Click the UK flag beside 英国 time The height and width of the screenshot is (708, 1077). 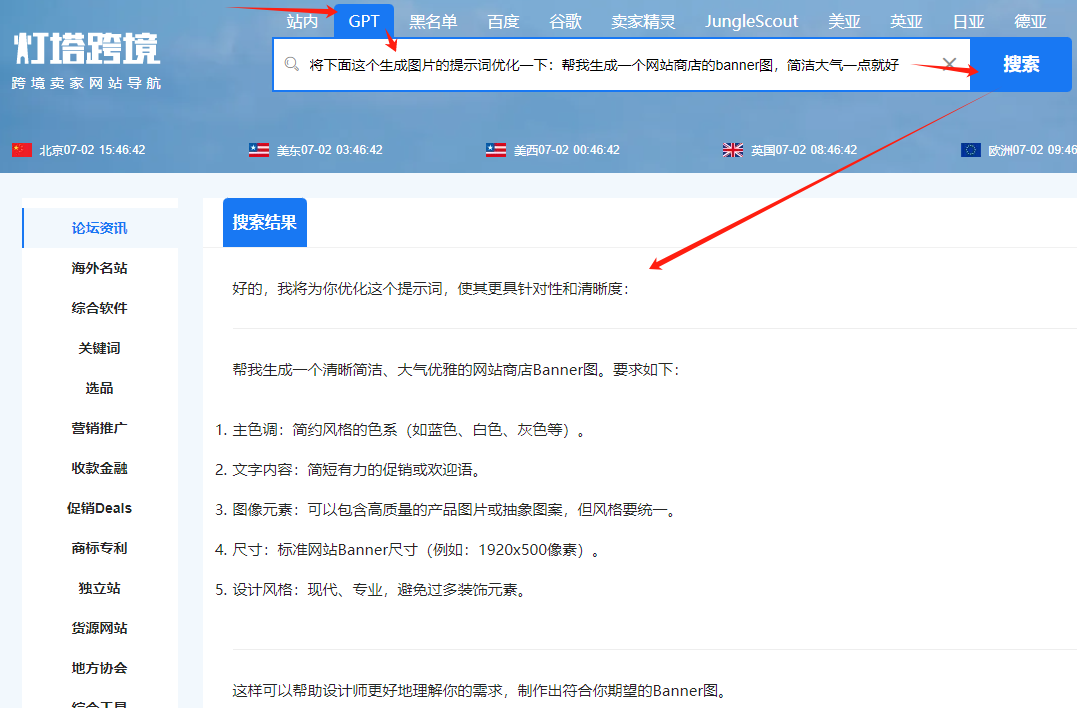(733, 150)
